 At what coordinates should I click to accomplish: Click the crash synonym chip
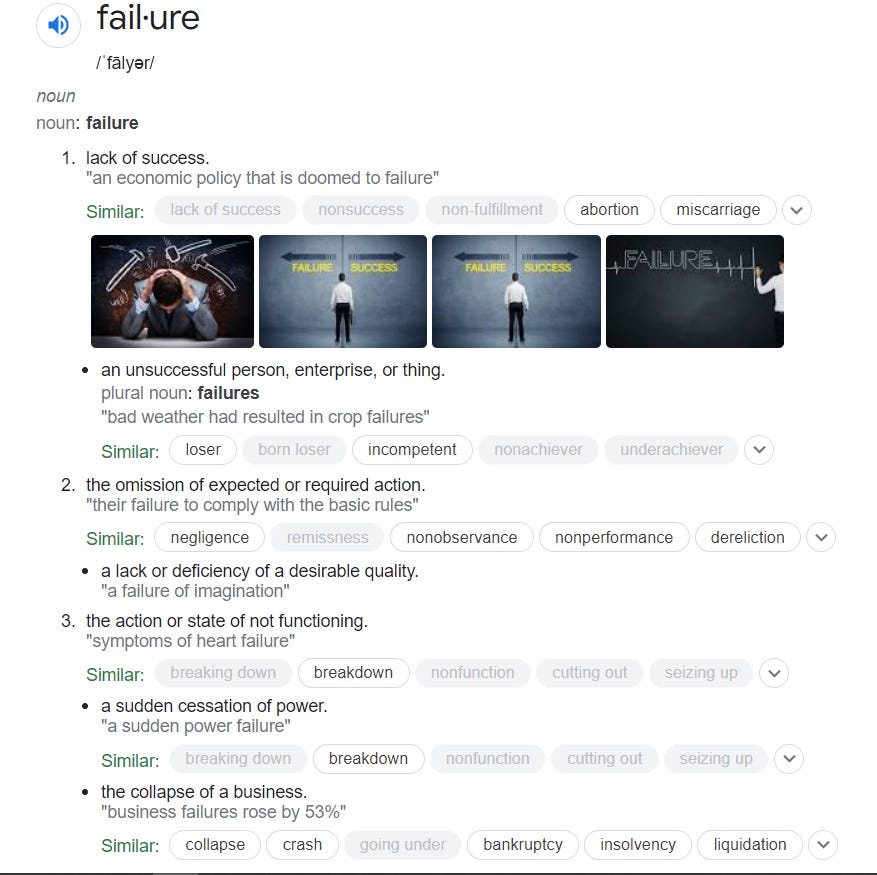click(303, 845)
